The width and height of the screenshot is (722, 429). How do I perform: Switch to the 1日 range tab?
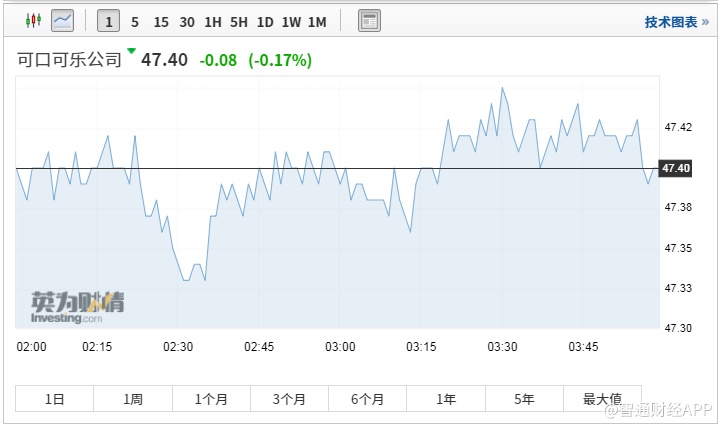click(54, 399)
